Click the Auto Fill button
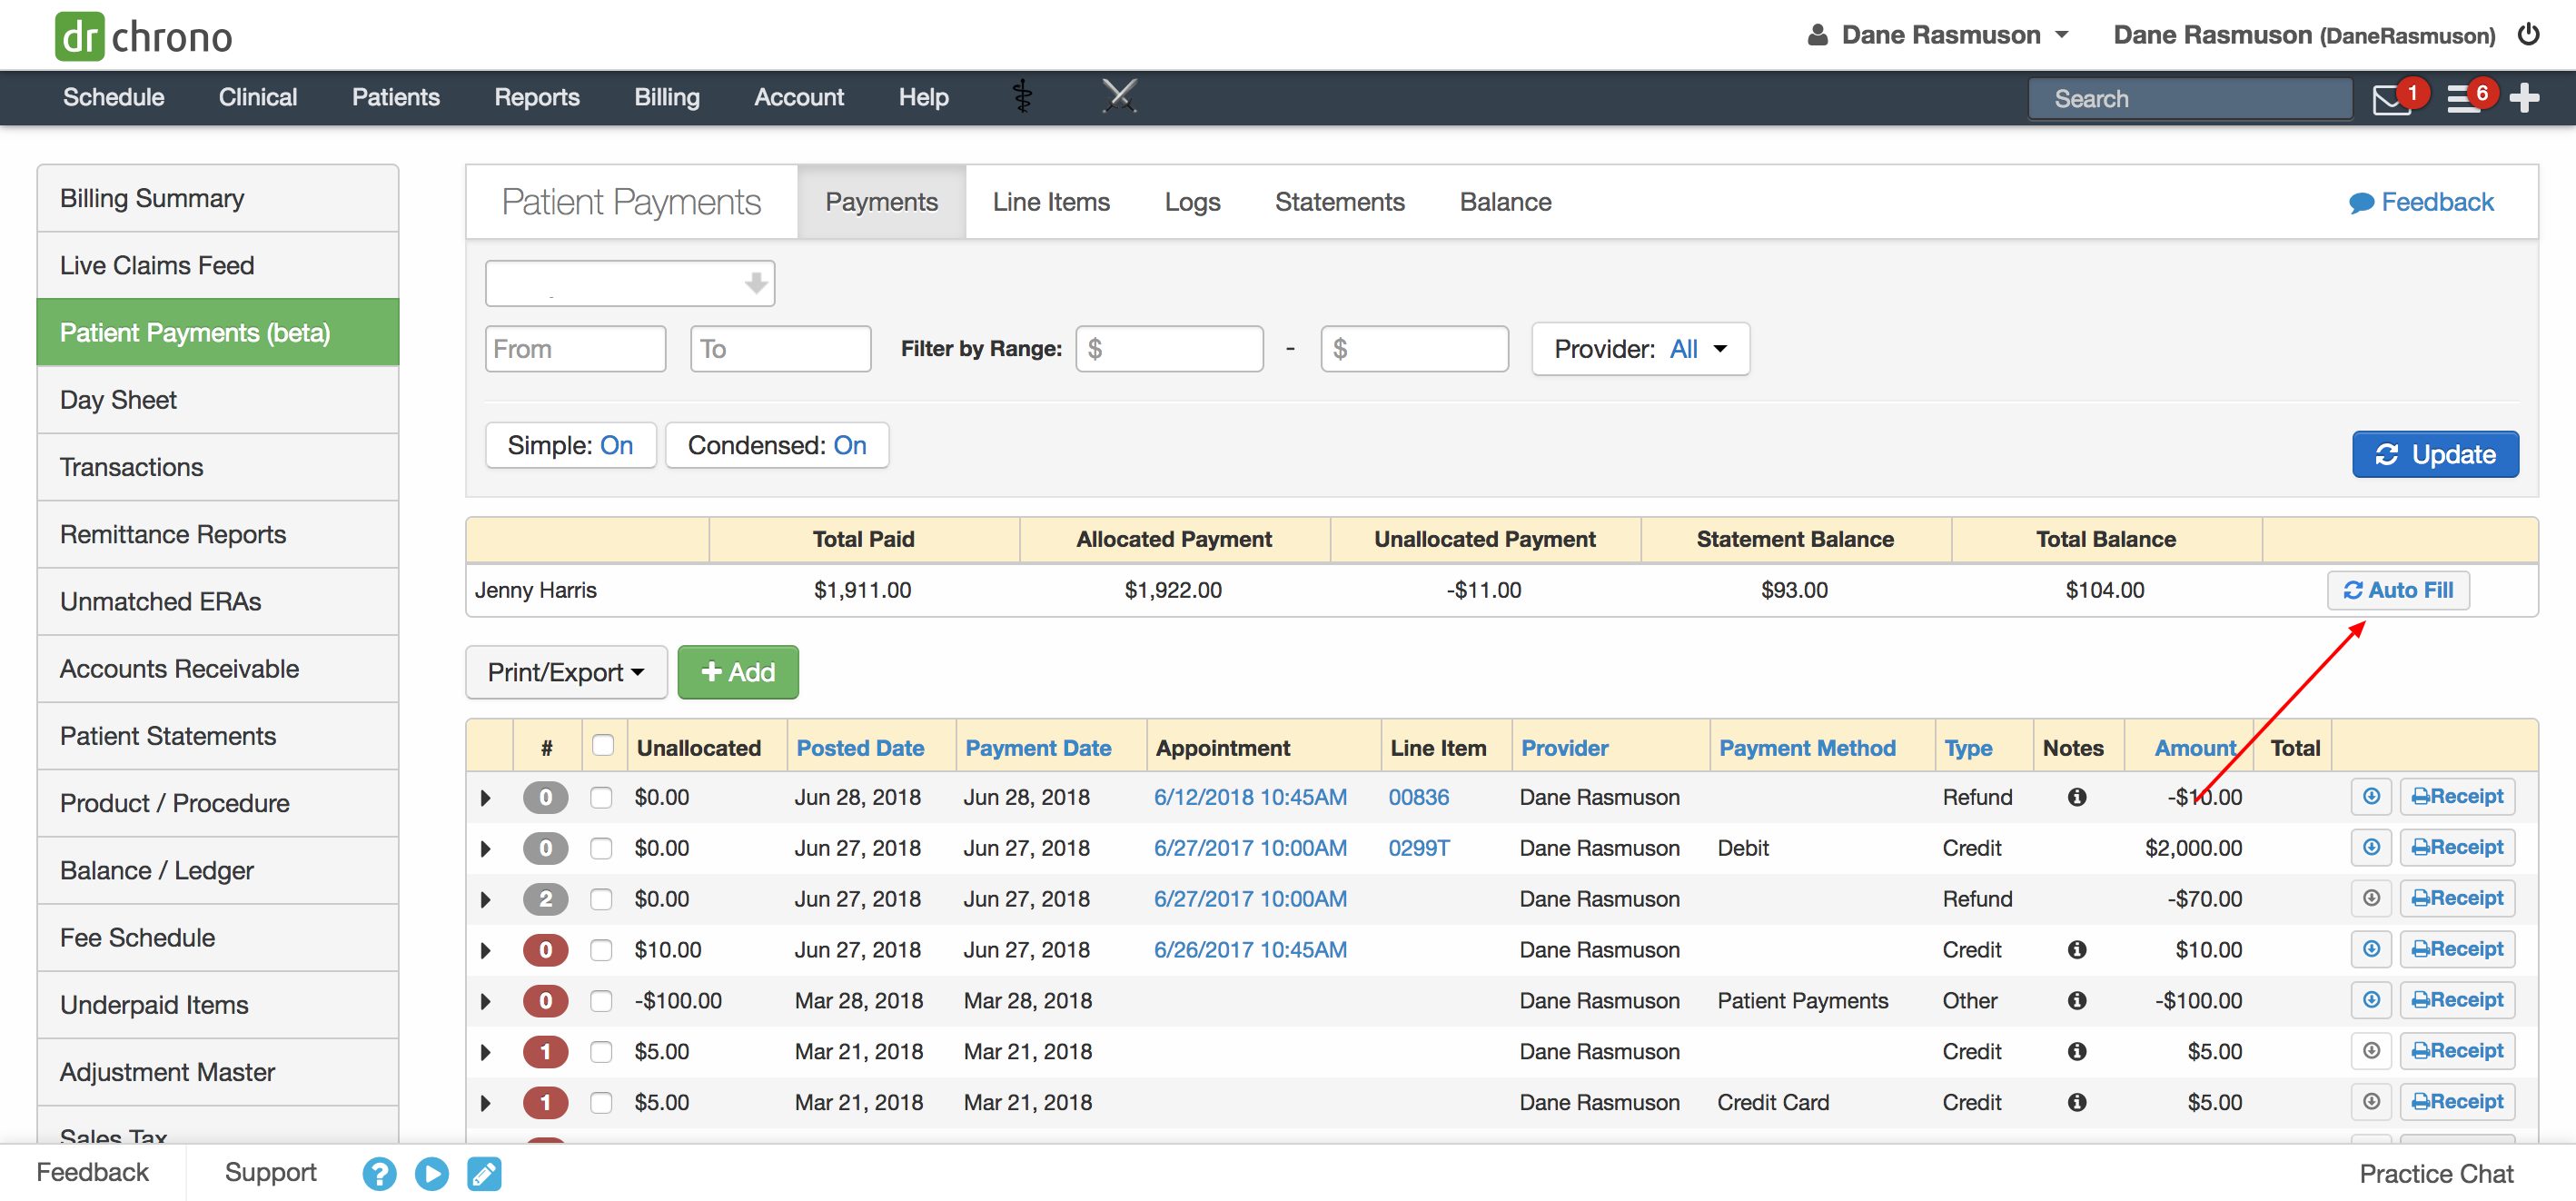This screenshot has height=1201, width=2576. 2398,590
